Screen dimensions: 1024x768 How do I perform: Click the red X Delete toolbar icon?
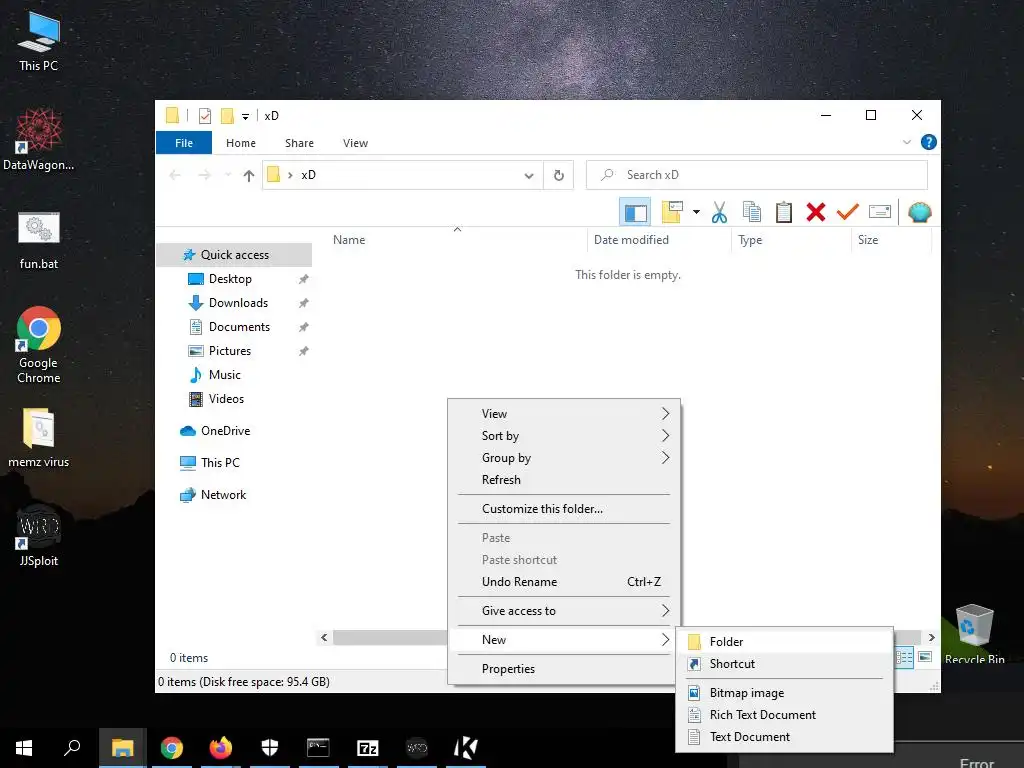pyautogui.click(x=816, y=212)
